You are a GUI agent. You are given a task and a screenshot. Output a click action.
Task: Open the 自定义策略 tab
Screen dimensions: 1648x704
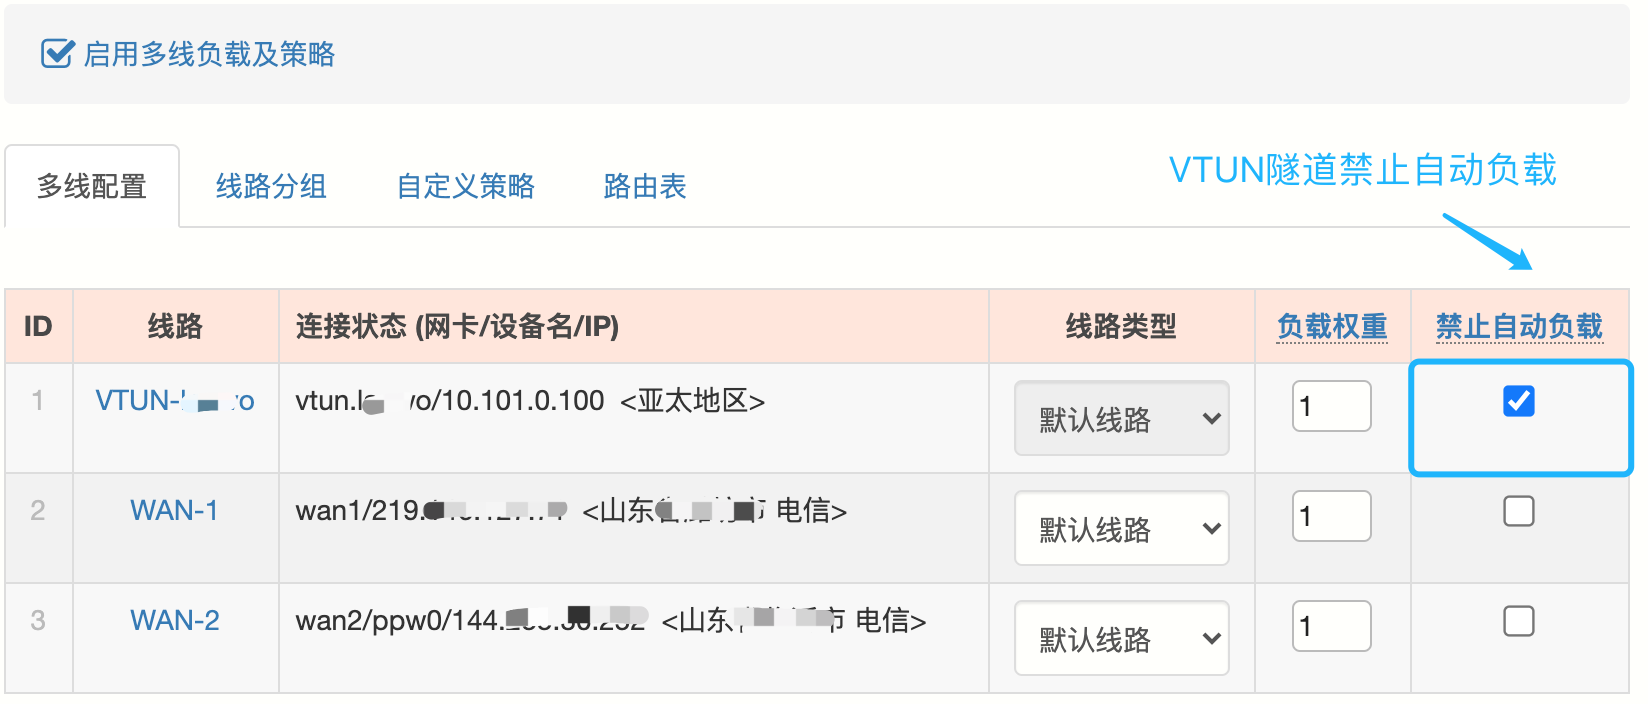tap(465, 187)
